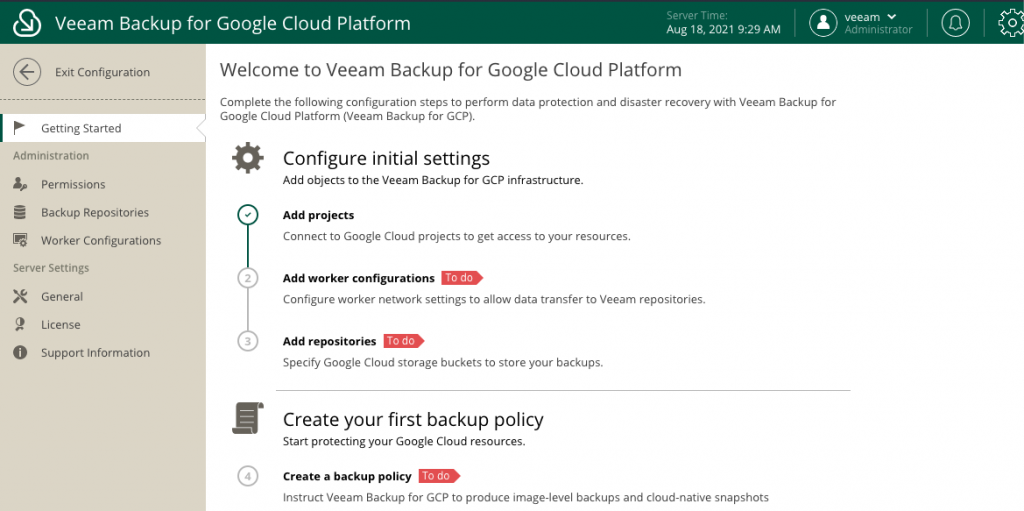Viewport: 1024px width, 511px height.
Task: Expand the veeam user dropdown arrow
Action: [x=892, y=17]
